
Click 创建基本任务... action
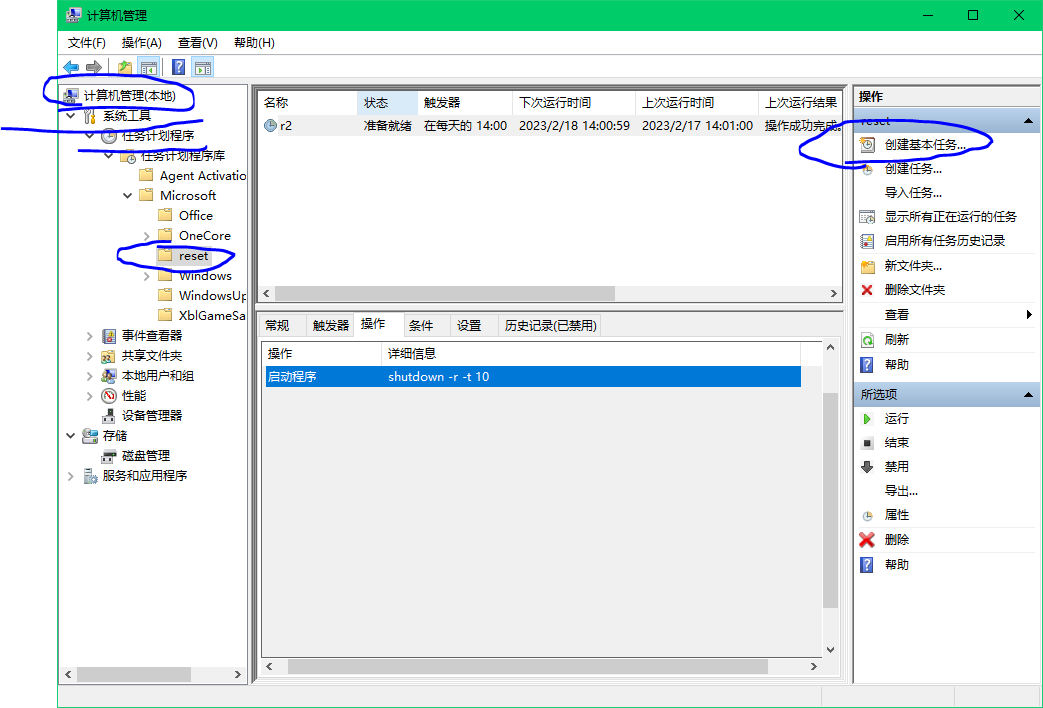(925, 144)
